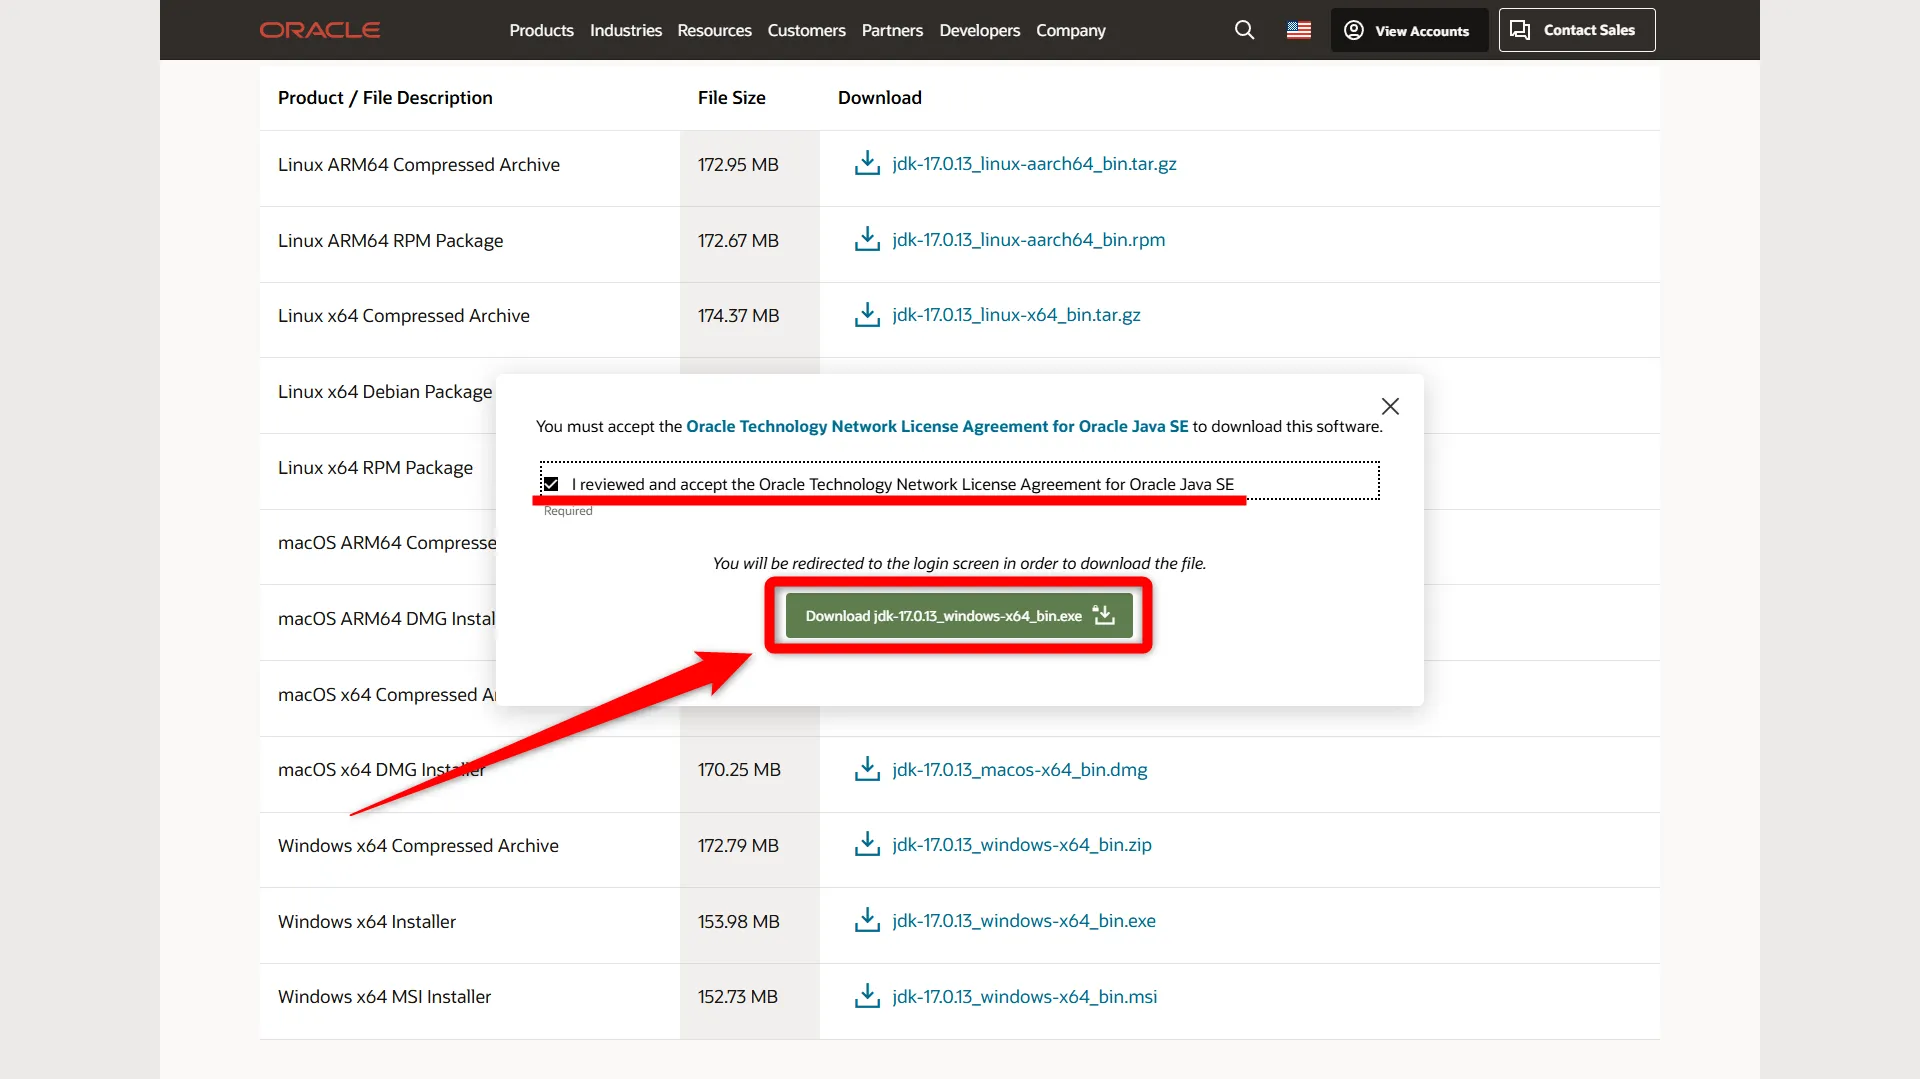Select Linux x64 Debian Package text

[x=385, y=392]
